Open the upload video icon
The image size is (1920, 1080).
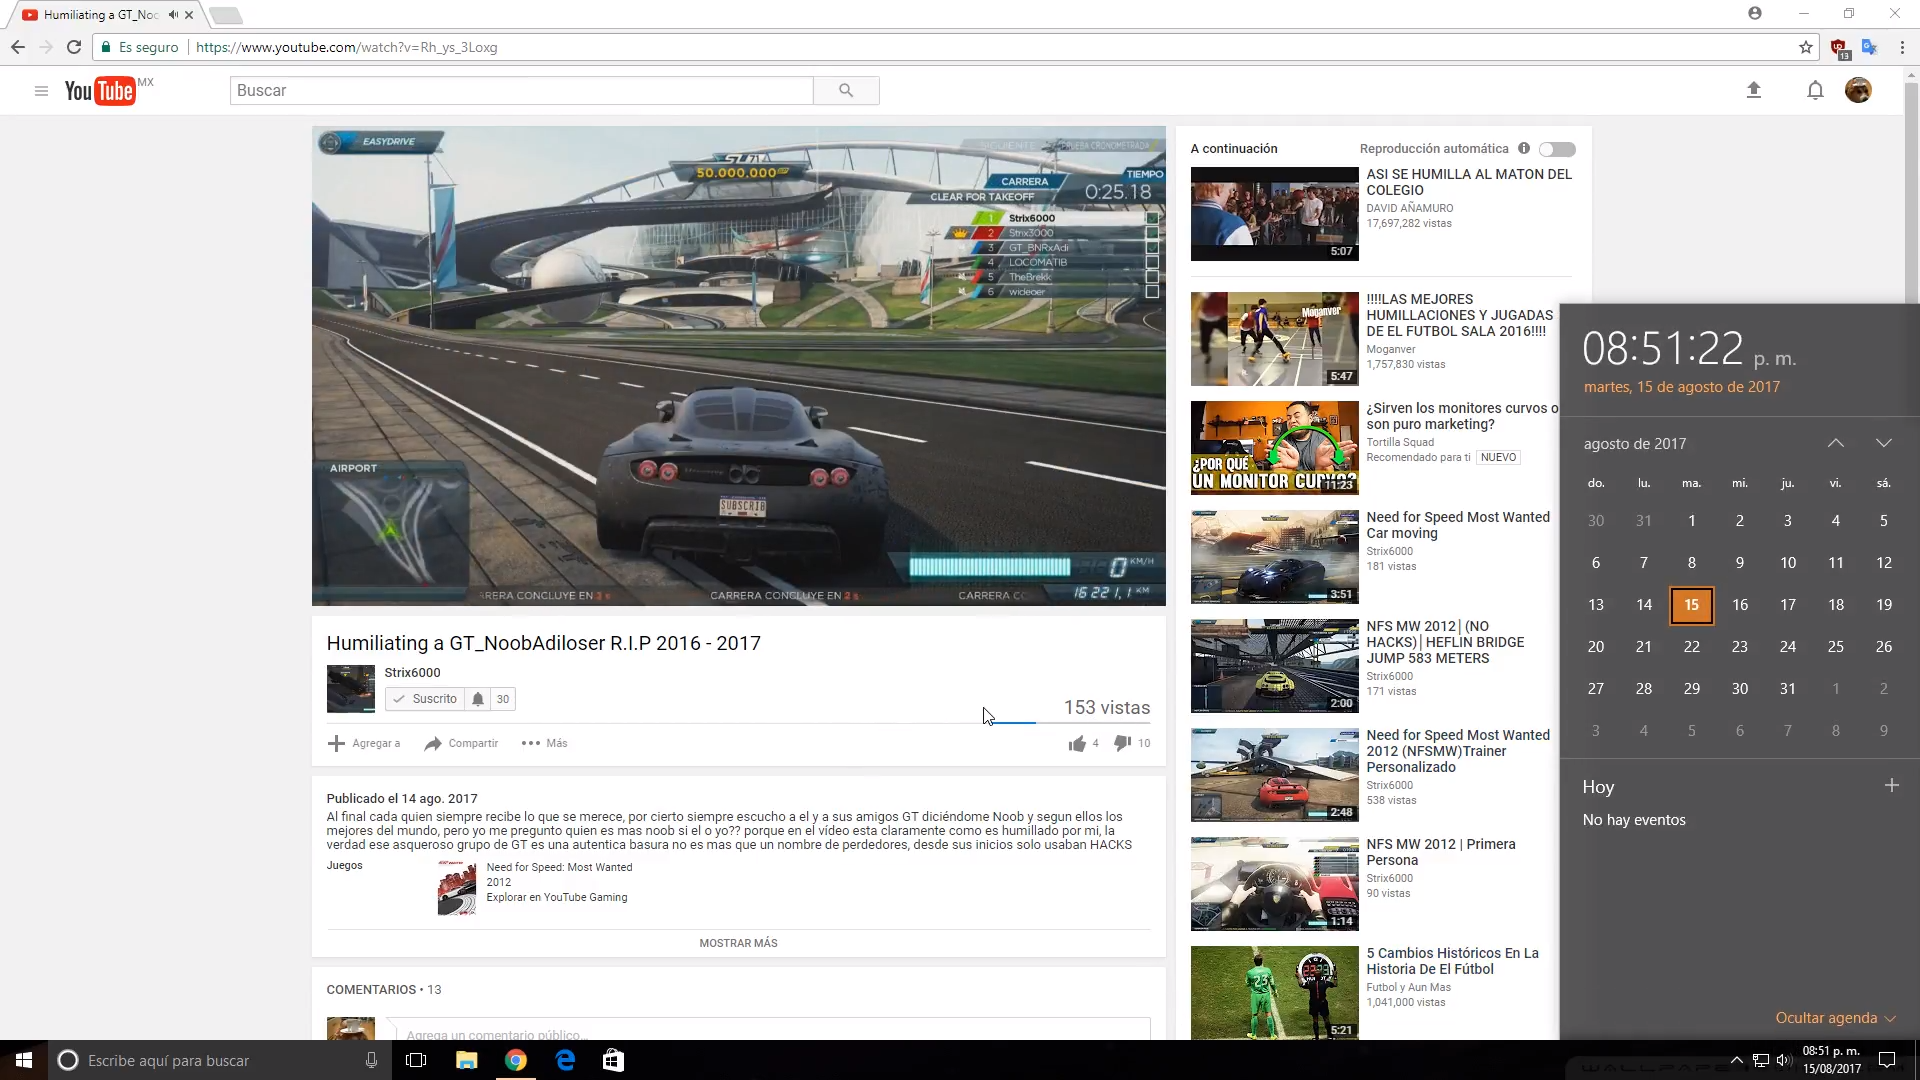tap(1753, 91)
